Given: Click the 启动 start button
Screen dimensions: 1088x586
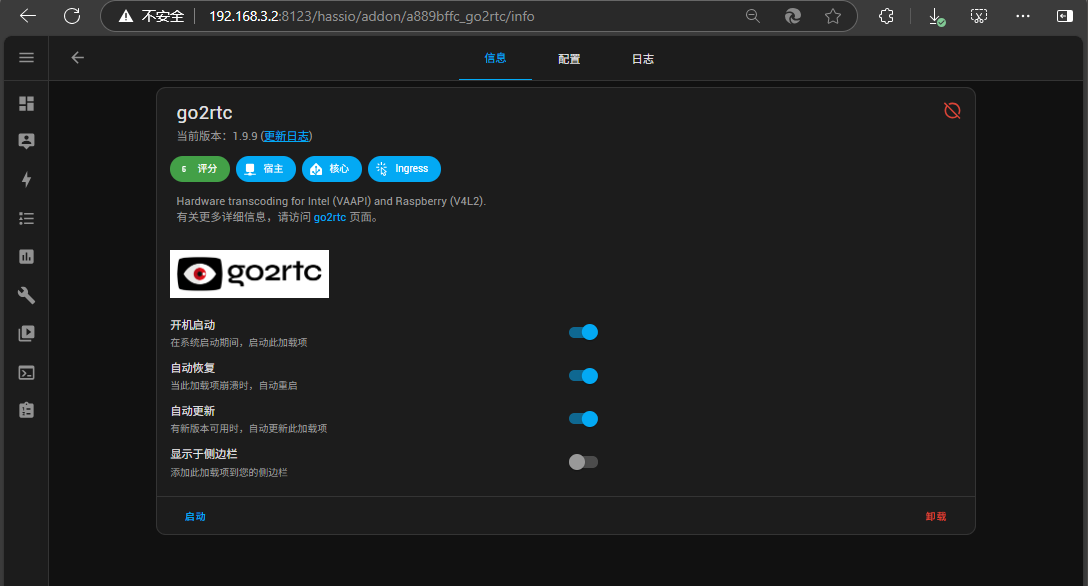Looking at the screenshot, I should 195,517.
